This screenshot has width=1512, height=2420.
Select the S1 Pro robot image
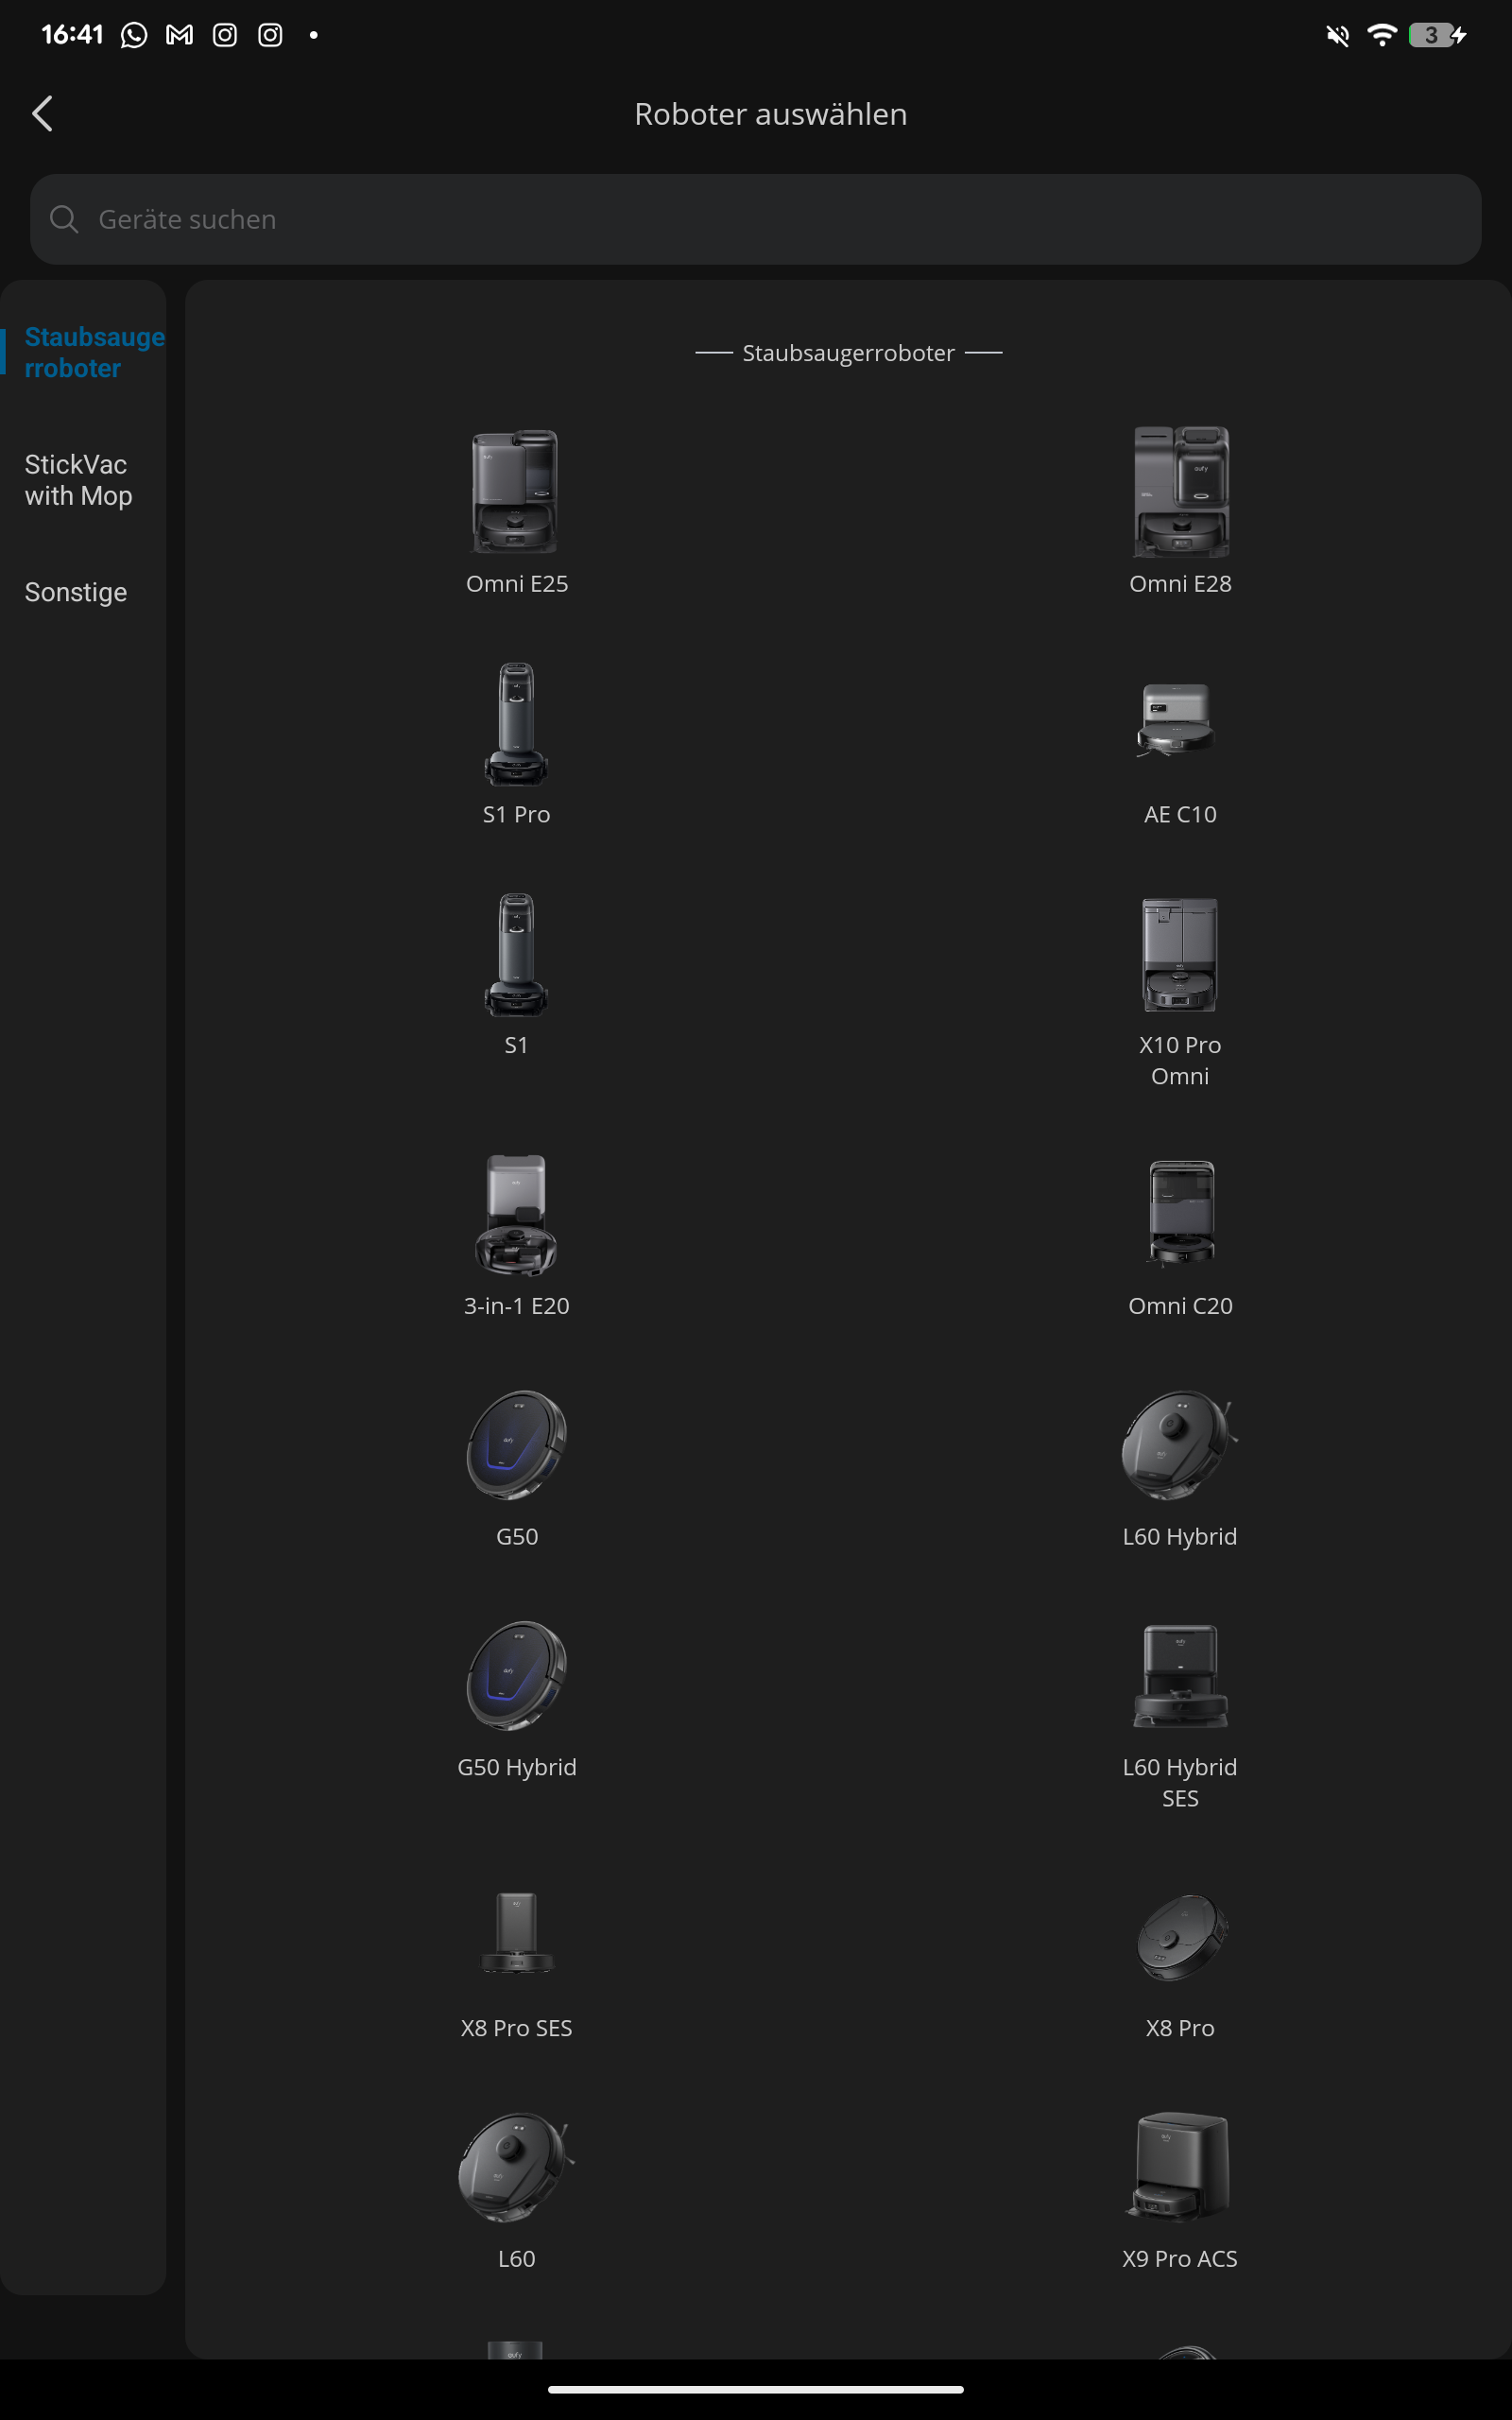point(516,724)
